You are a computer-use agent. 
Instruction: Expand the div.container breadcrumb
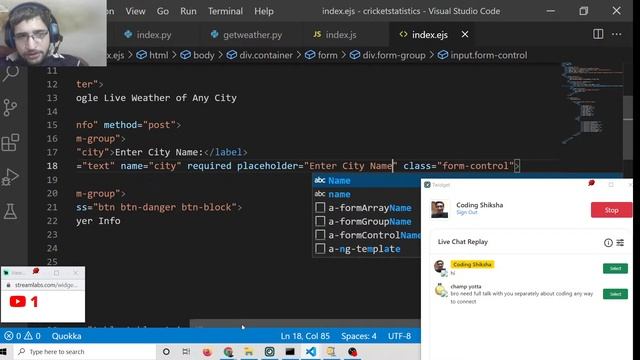260,55
